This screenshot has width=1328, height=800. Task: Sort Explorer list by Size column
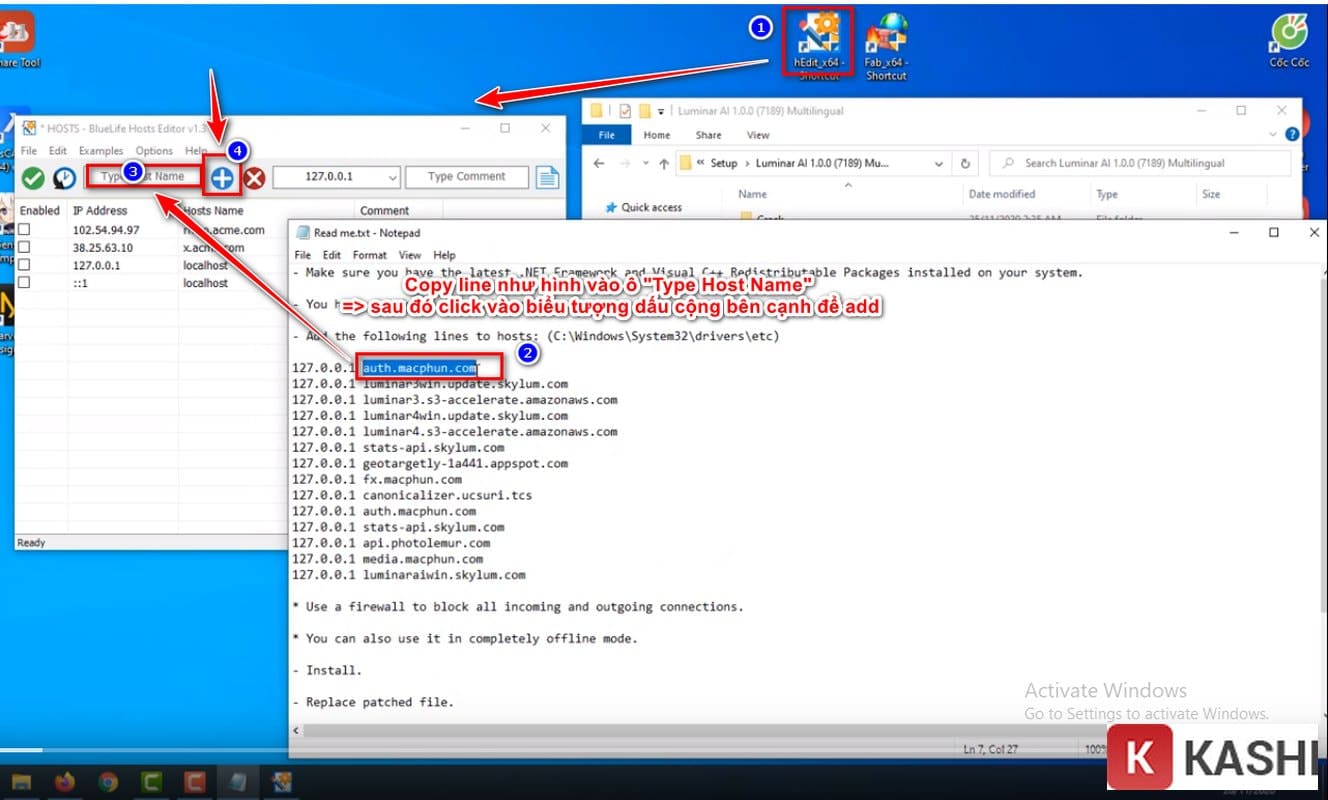click(x=1211, y=194)
